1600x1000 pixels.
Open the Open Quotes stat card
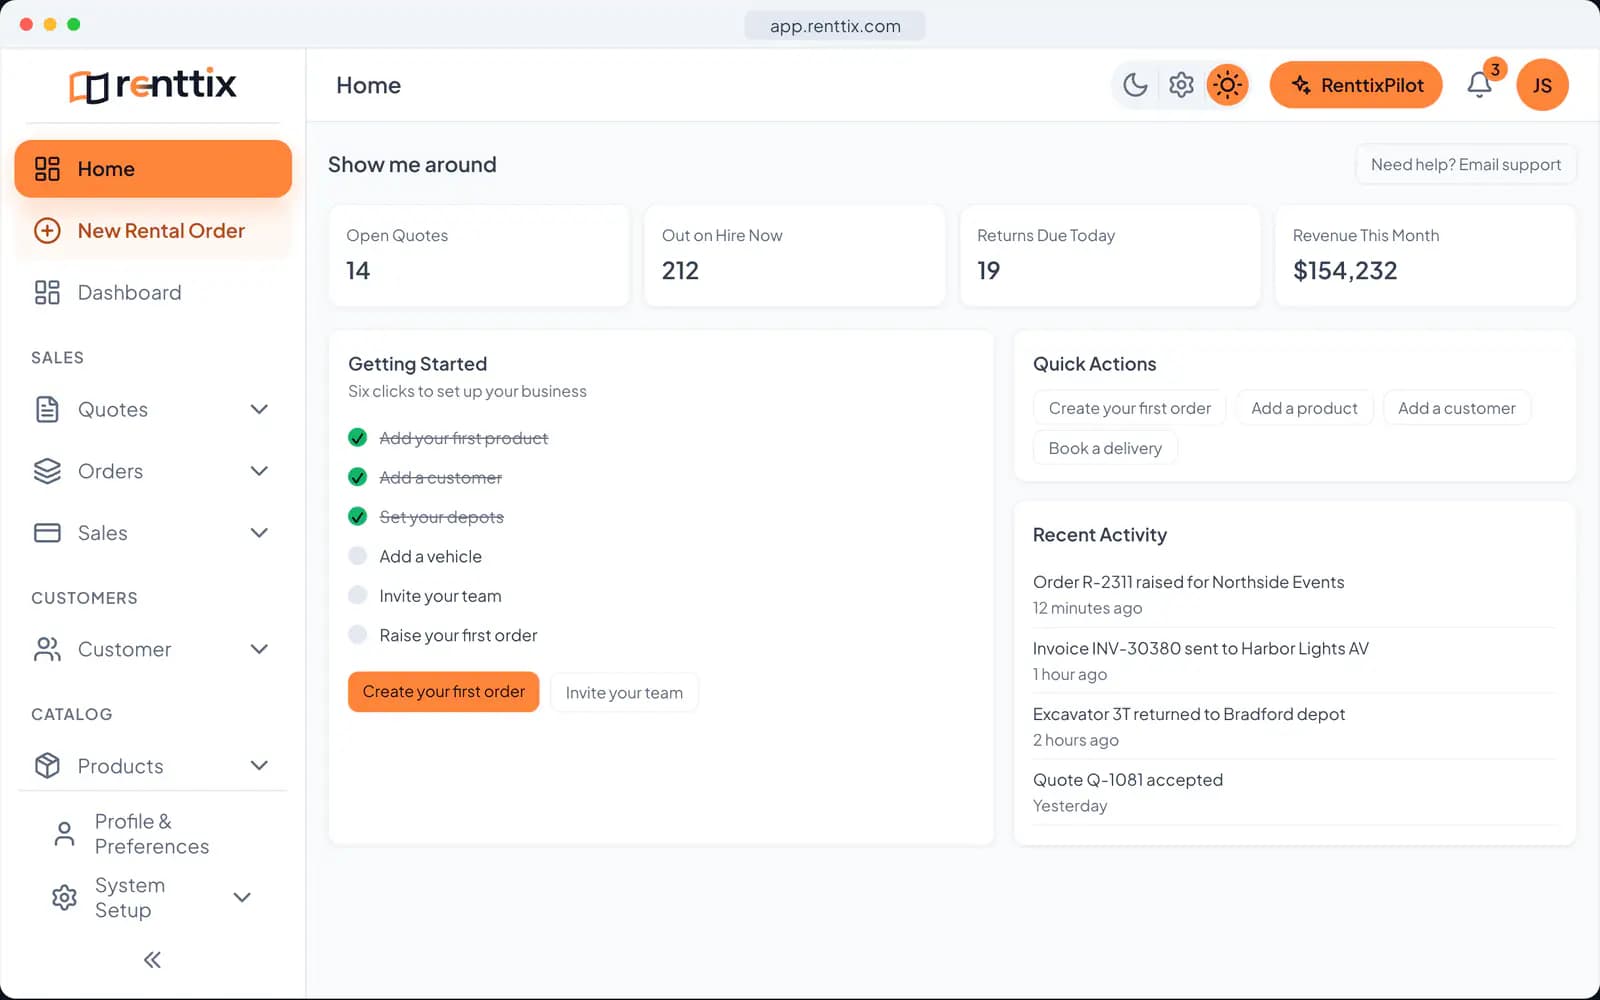coord(479,256)
